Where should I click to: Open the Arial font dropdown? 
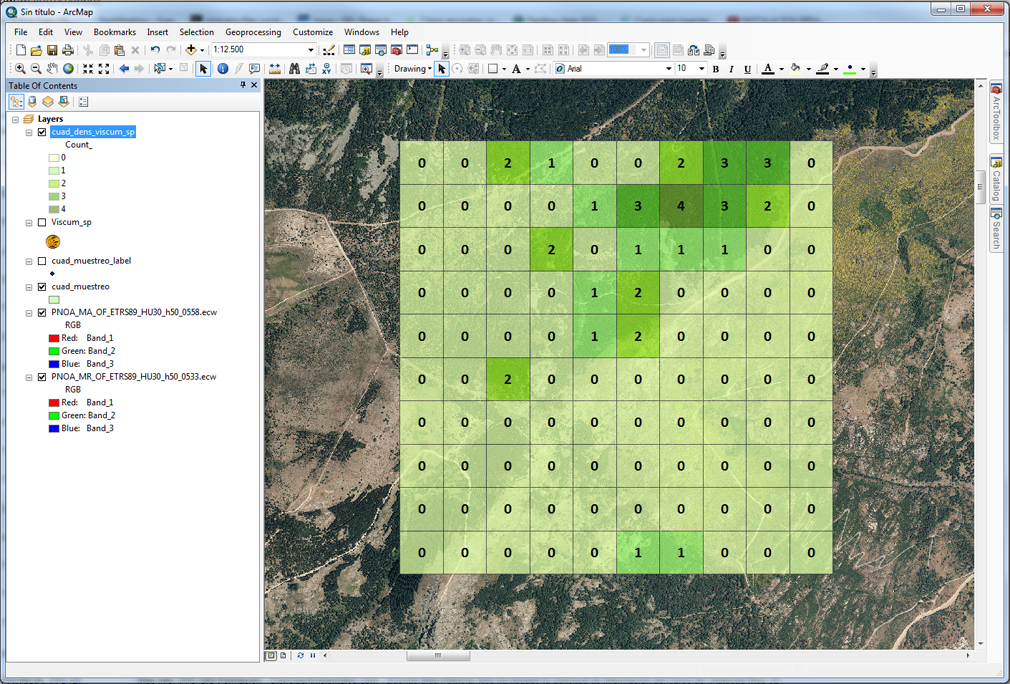669,69
